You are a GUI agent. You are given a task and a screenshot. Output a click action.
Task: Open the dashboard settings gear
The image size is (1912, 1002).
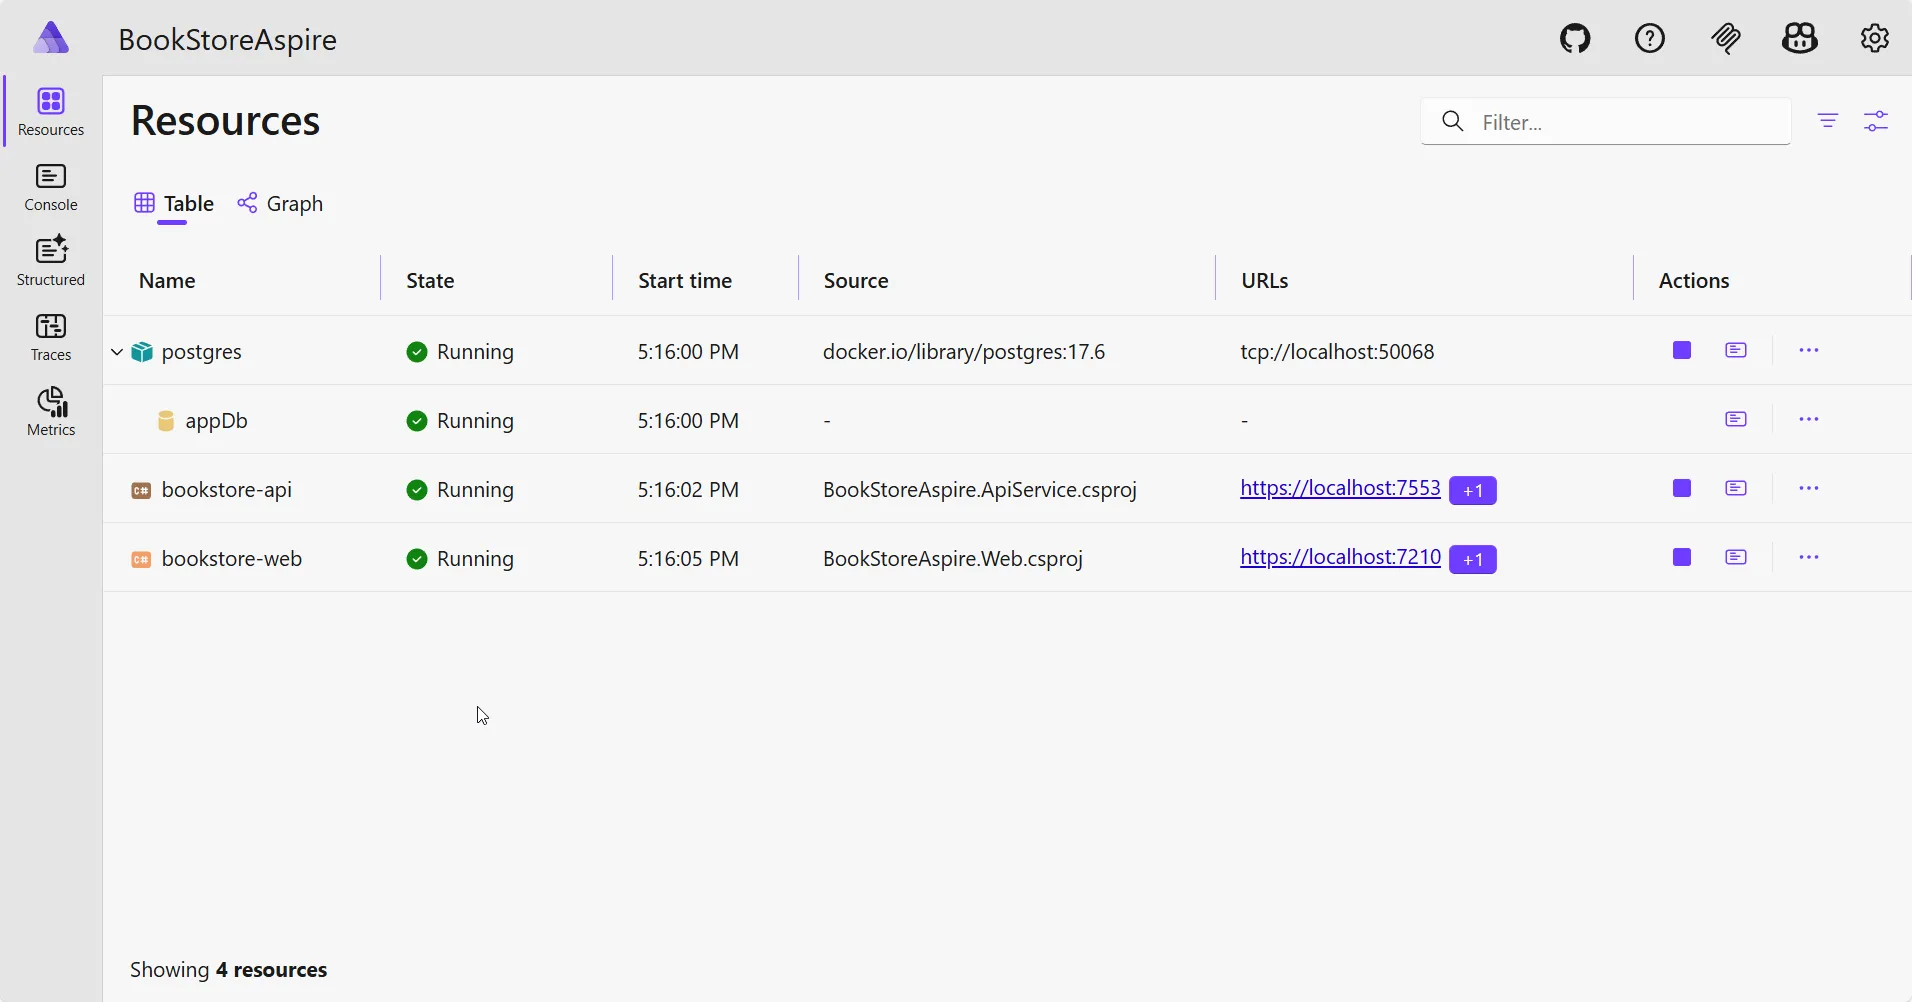coord(1876,38)
